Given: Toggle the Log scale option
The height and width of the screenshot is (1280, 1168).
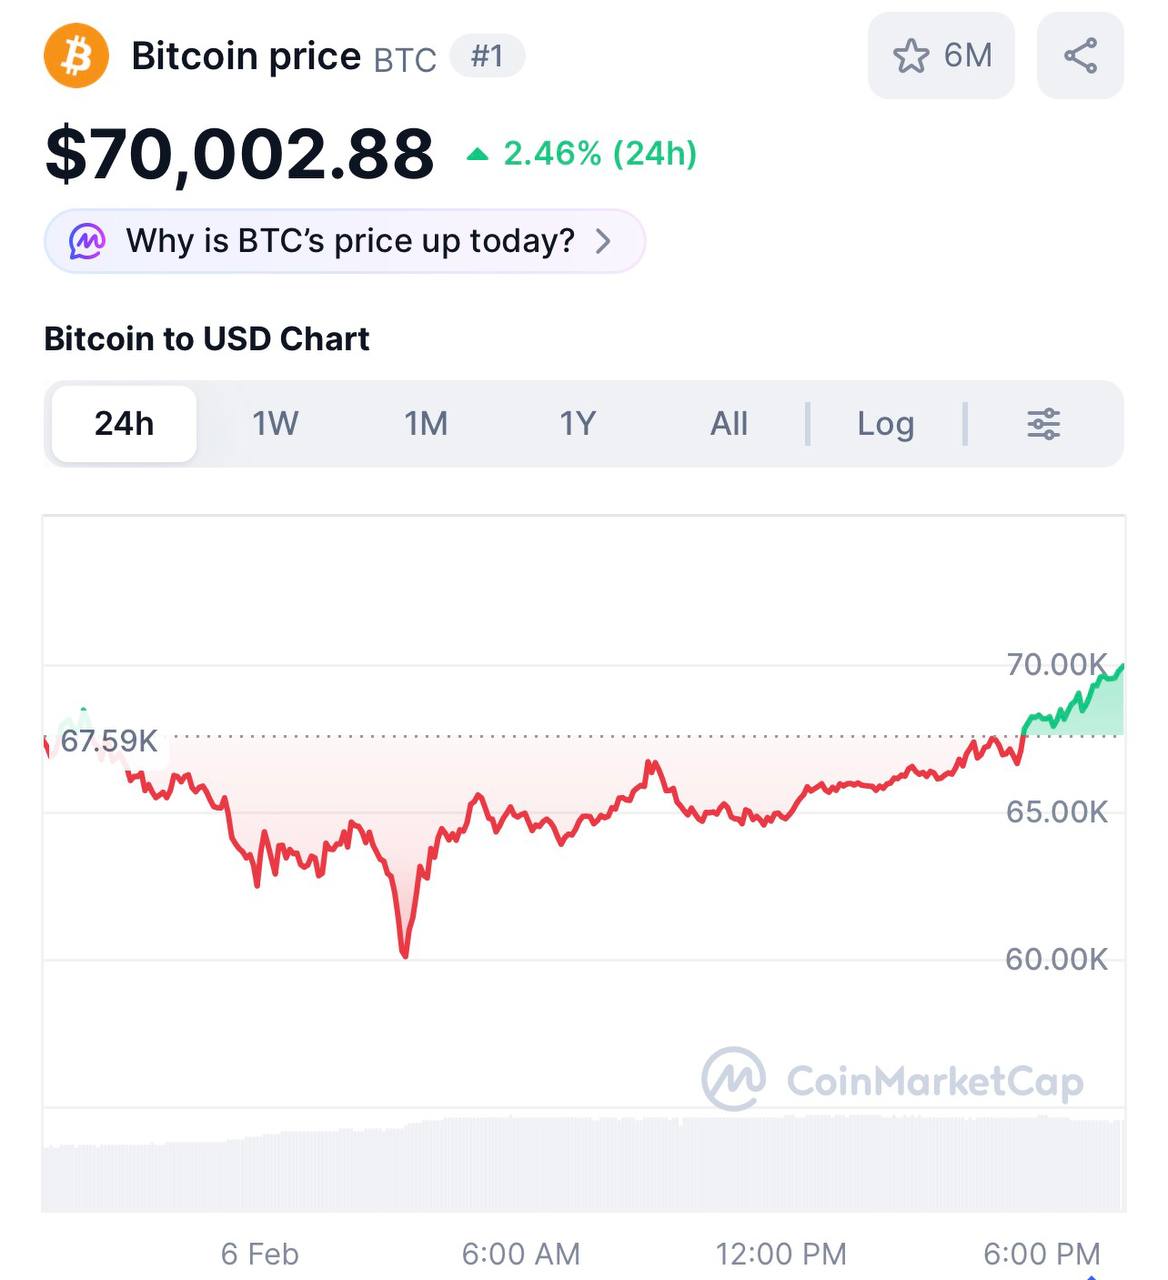Looking at the screenshot, I should (885, 424).
